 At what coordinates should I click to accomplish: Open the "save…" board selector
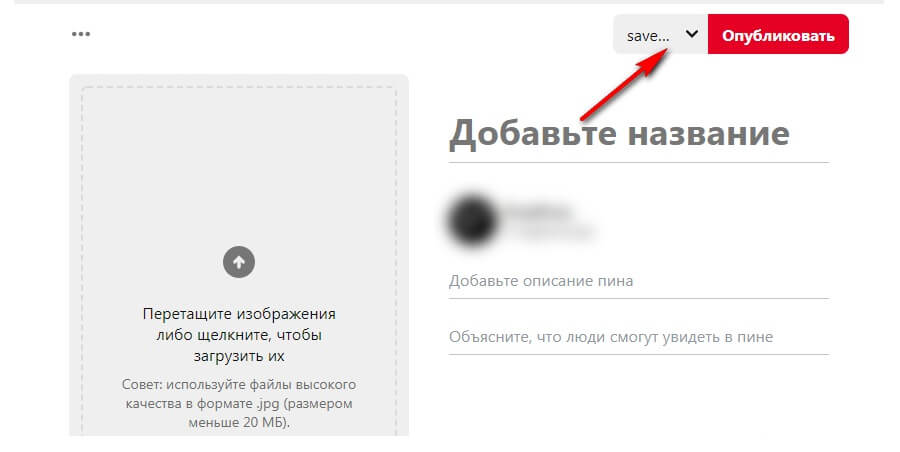pyautogui.click(x=661, y=34)
